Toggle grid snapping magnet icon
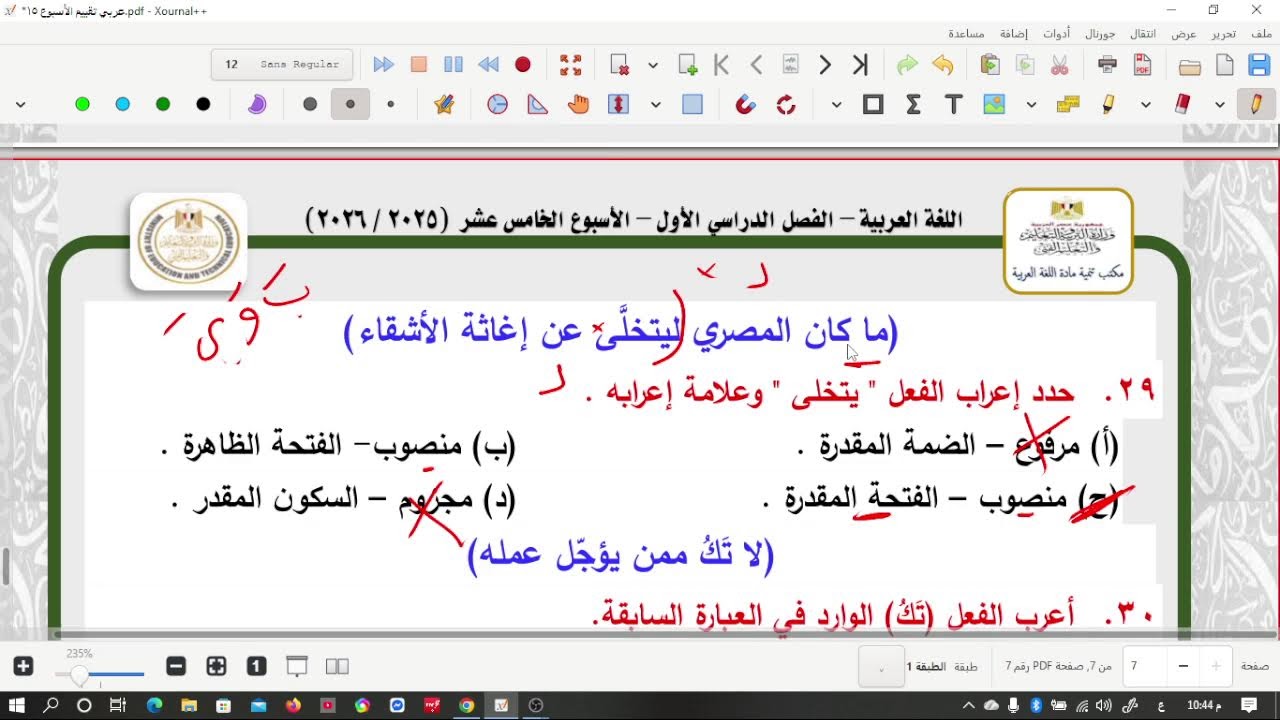 tap(745, 104)
